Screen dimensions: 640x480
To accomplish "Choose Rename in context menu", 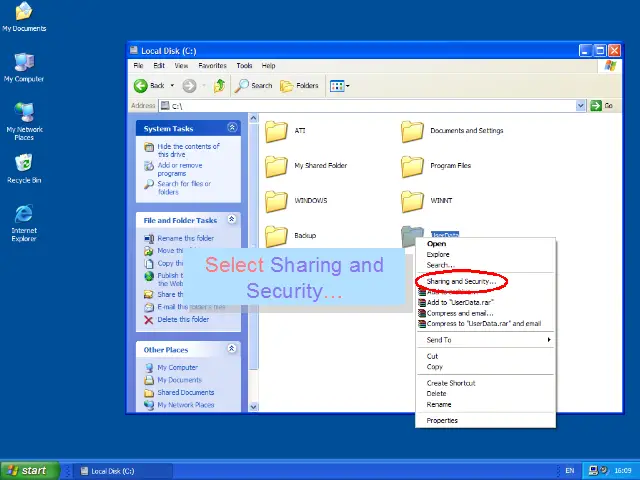I will (485, 404).
